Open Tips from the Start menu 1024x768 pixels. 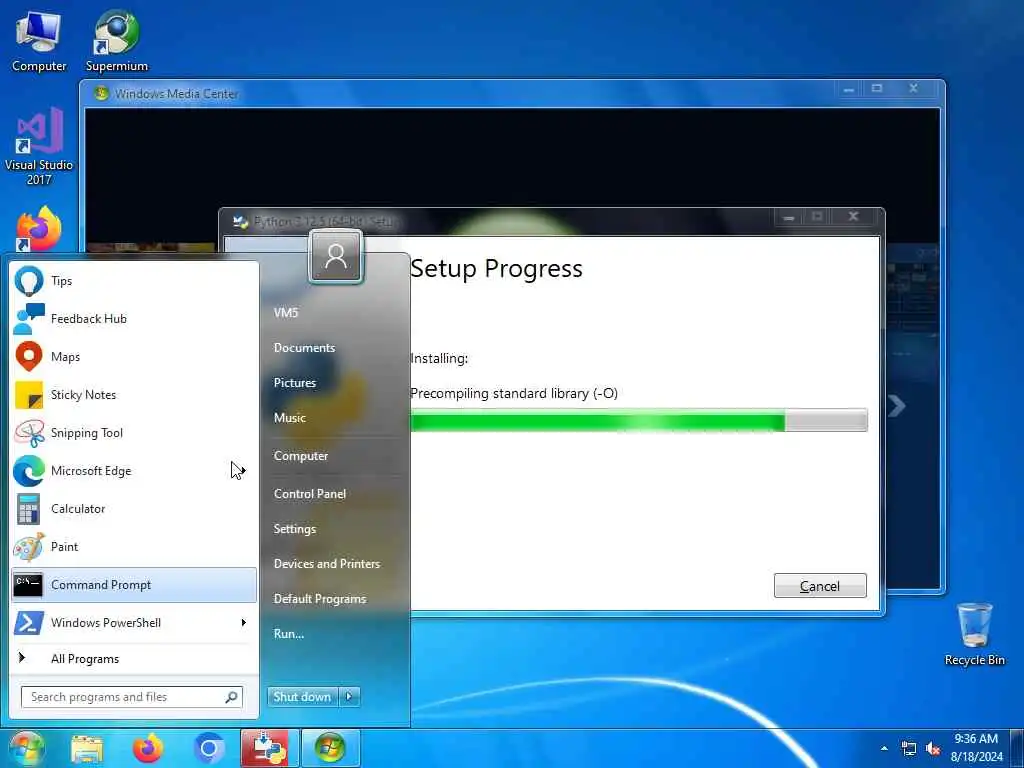[134, 281]
